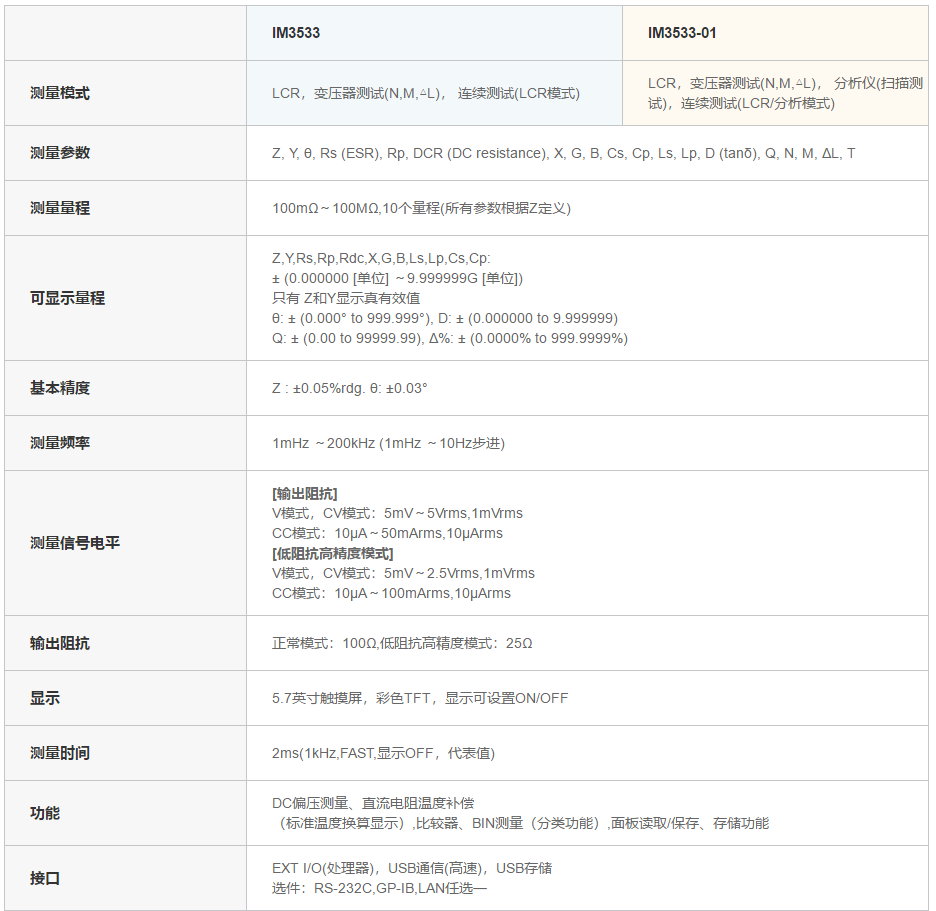This screenshot has height=911, width=936.
Task: Click the [输出阻抗] heading in signal level cell
Action: (x=304, y=493)
